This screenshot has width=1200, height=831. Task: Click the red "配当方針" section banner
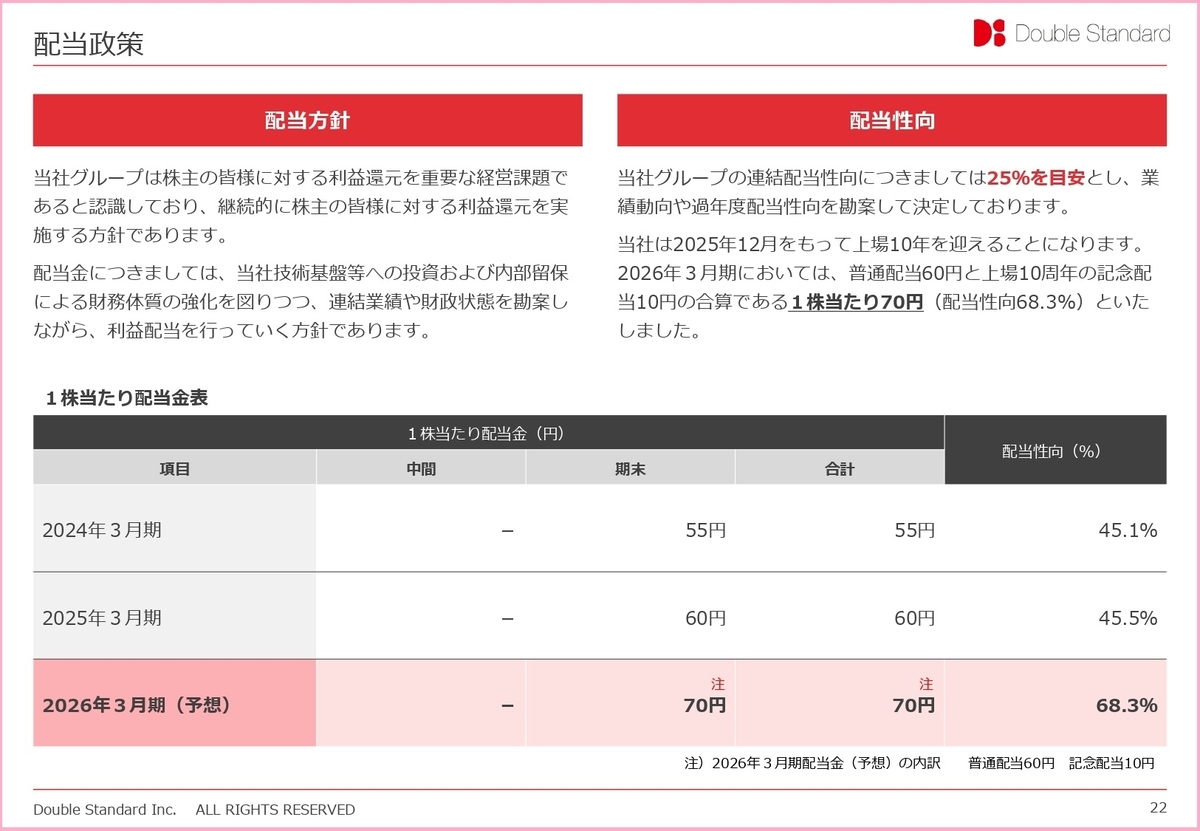(308, 120)
